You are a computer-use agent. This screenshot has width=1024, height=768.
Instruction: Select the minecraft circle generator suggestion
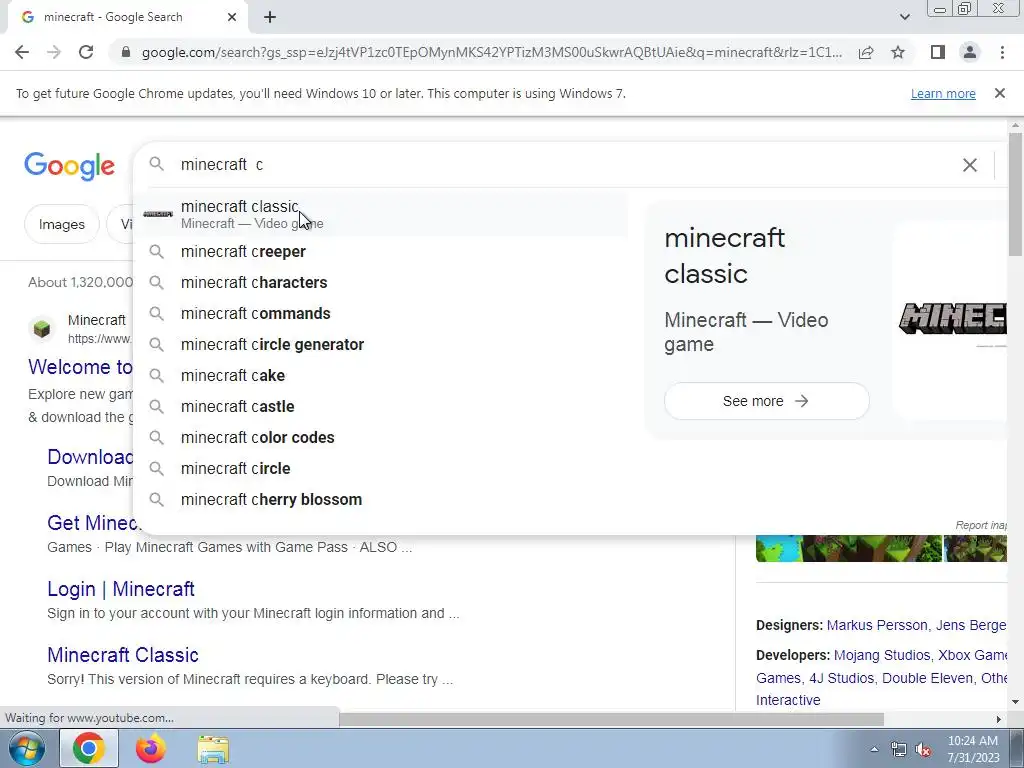[x=381, y=344]
